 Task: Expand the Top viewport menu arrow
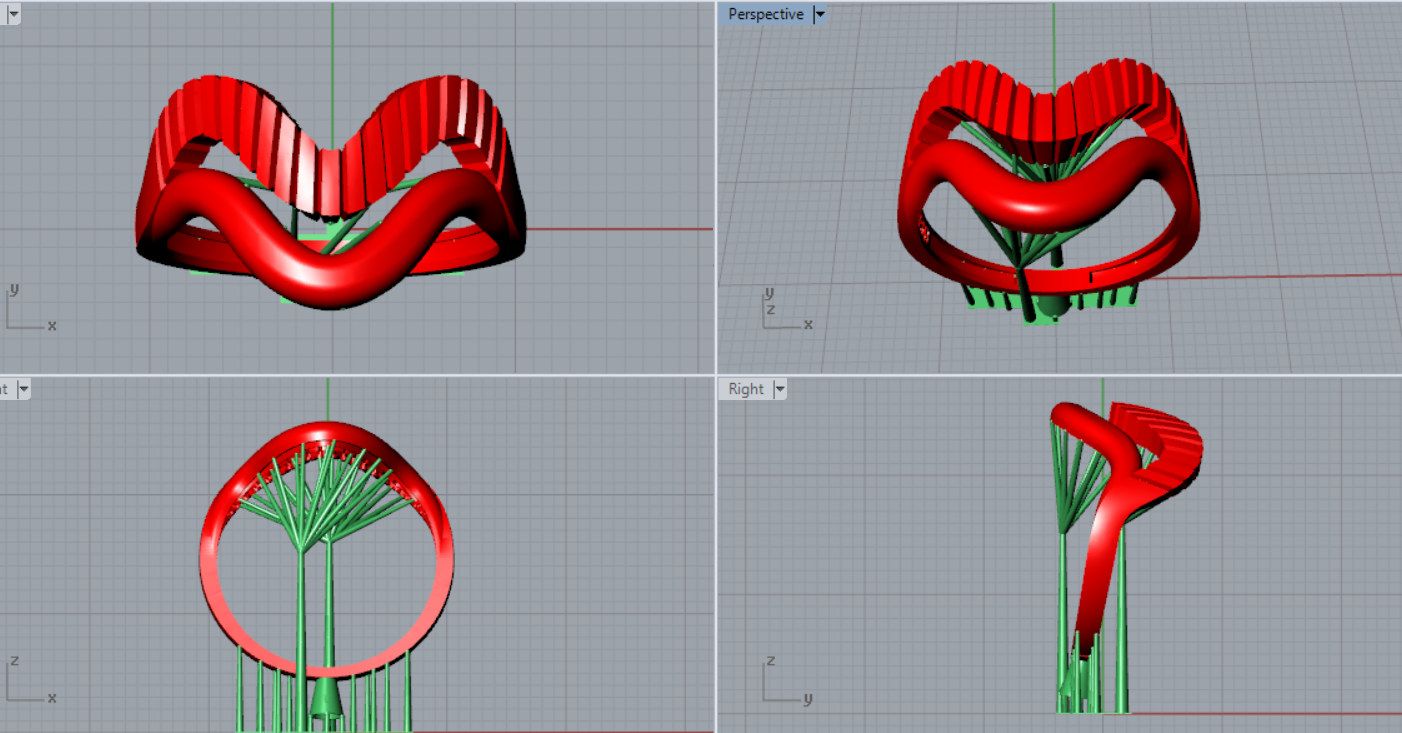(x=13, y=14)
